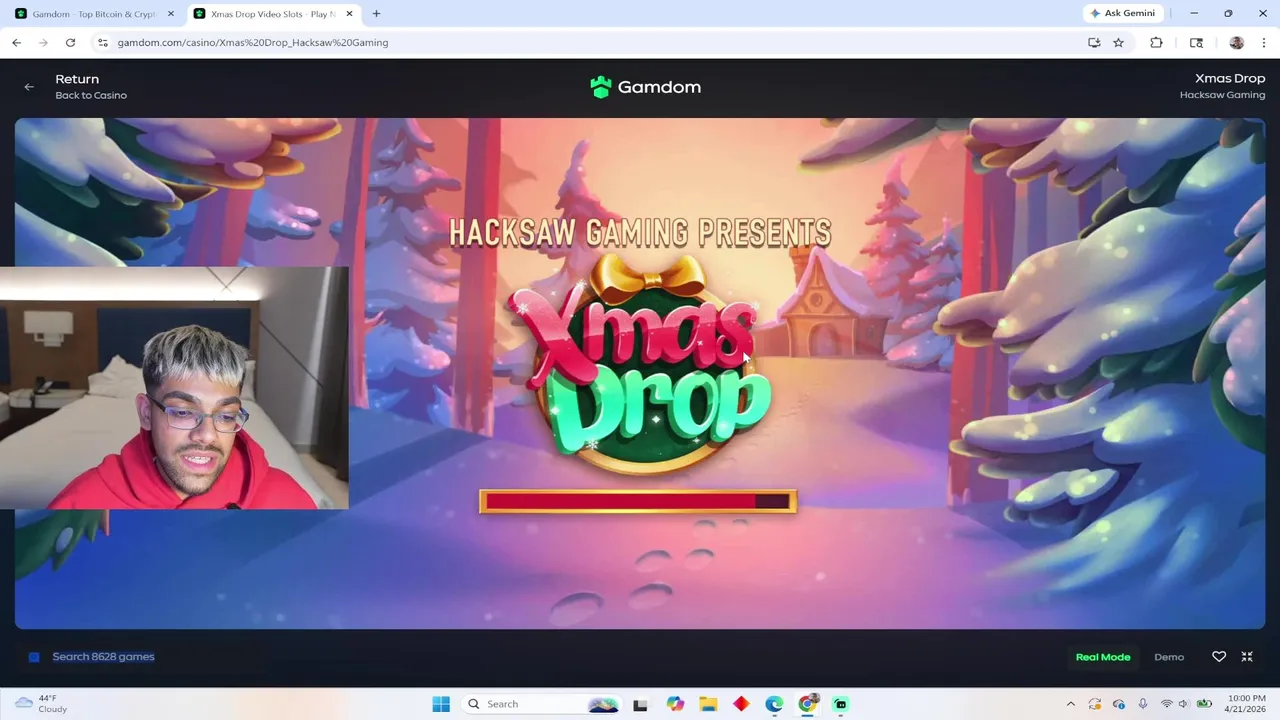Open Google Chrome taskbar icon

tap(807, 704)
